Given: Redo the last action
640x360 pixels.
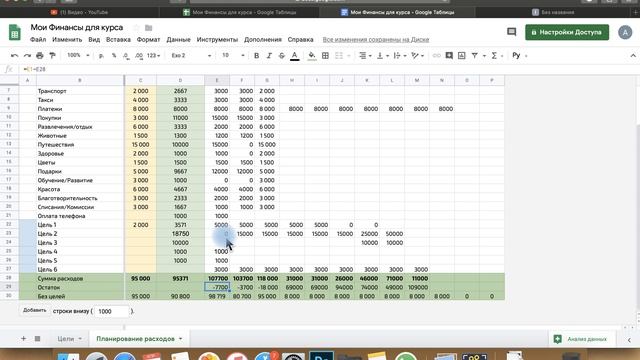Looking at the screenshot, I should 27,56.
